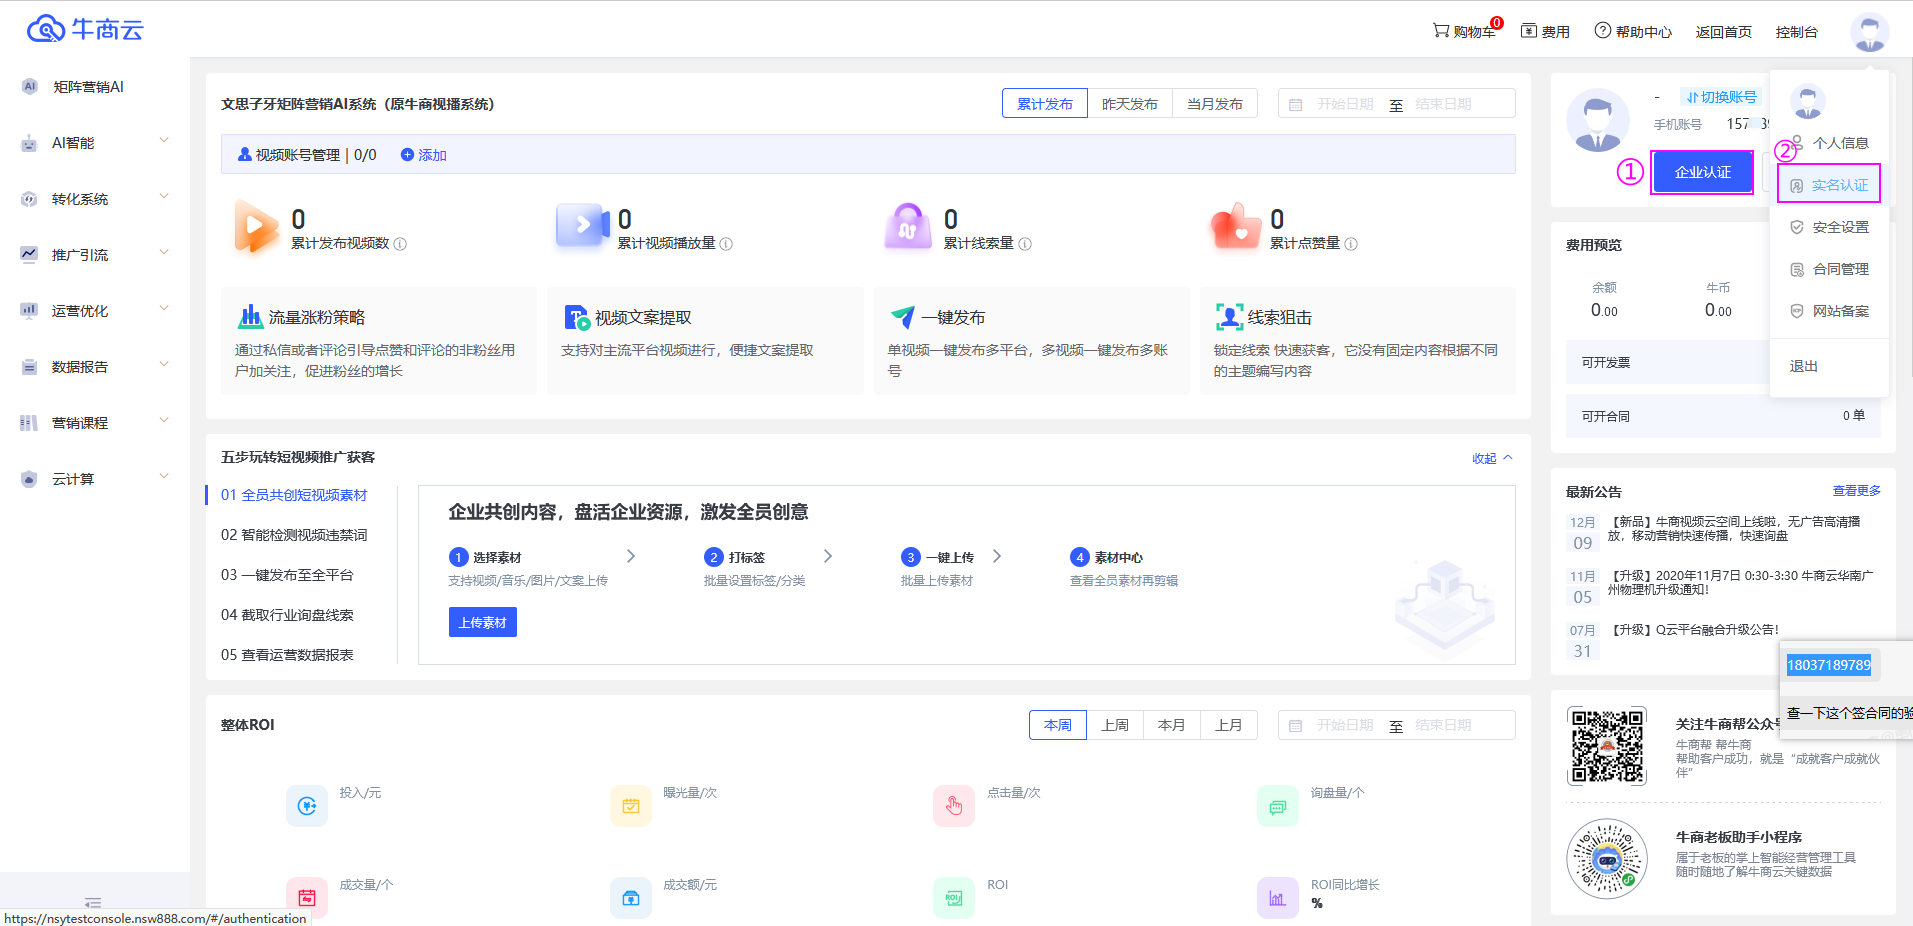Click the info icon beside 累计线索量
This screenshot has height=926, width=1913.
[x=1025, y=244]
